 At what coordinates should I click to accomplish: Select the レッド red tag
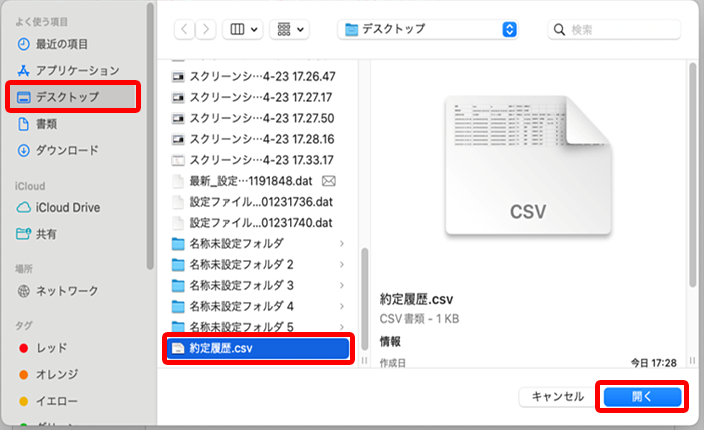click(x=51, y=348)
